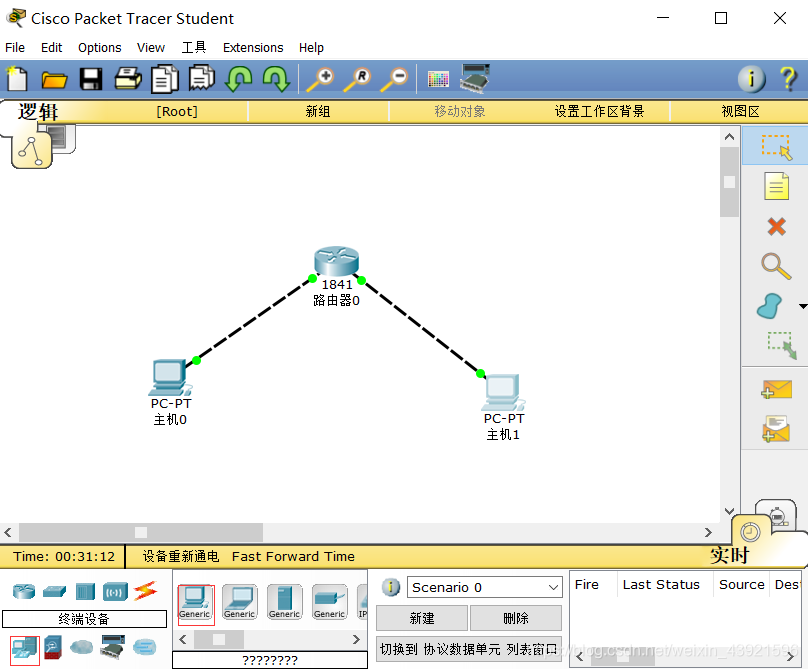Viewport: 808px width, 669px height.
Task: Open the Help menu
Action: coord(311,48)
